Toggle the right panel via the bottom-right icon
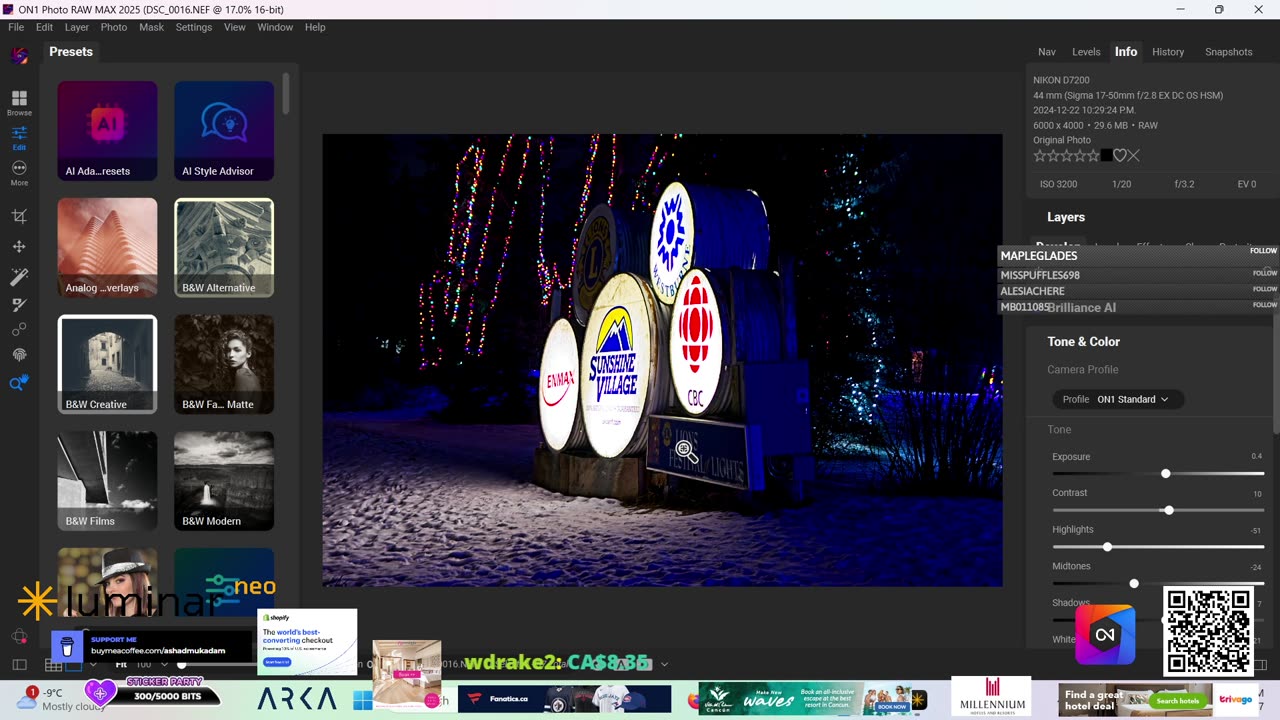 tap(1260, 664)
